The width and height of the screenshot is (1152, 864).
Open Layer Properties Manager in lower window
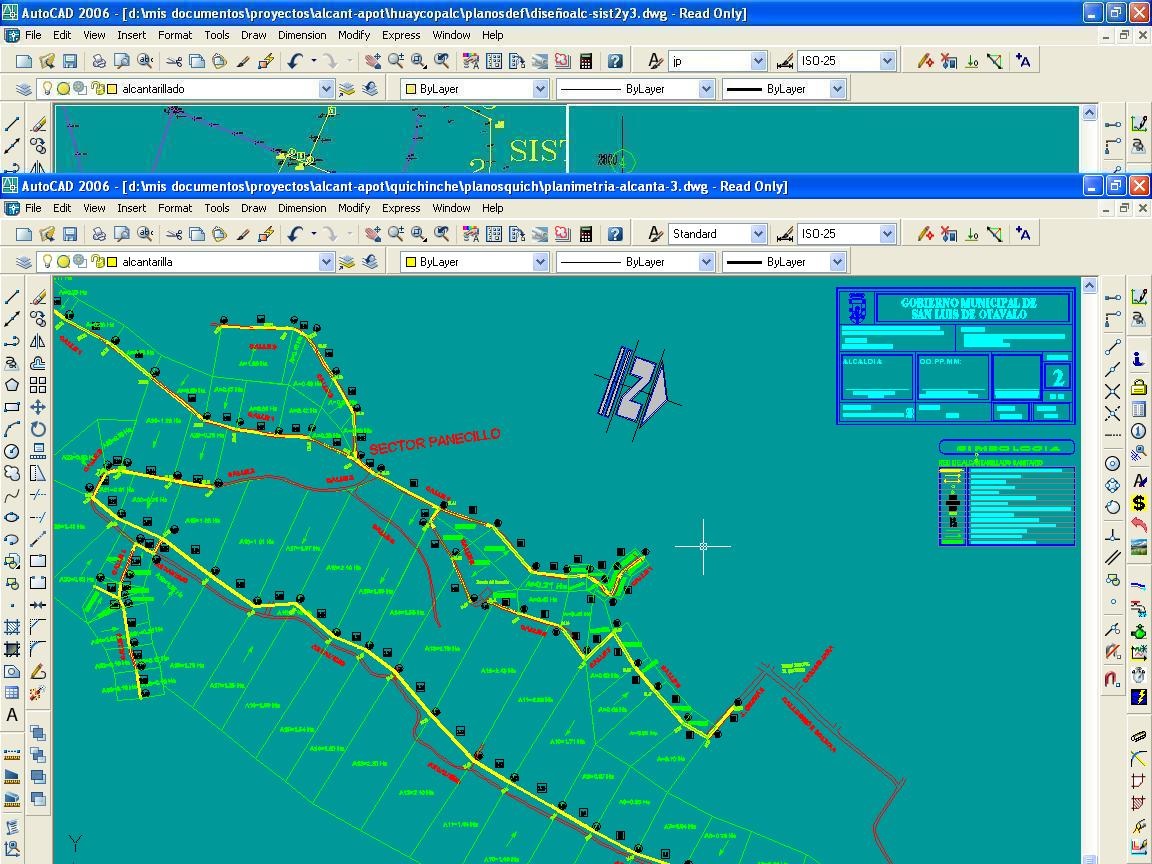click(x=25, y=262)
